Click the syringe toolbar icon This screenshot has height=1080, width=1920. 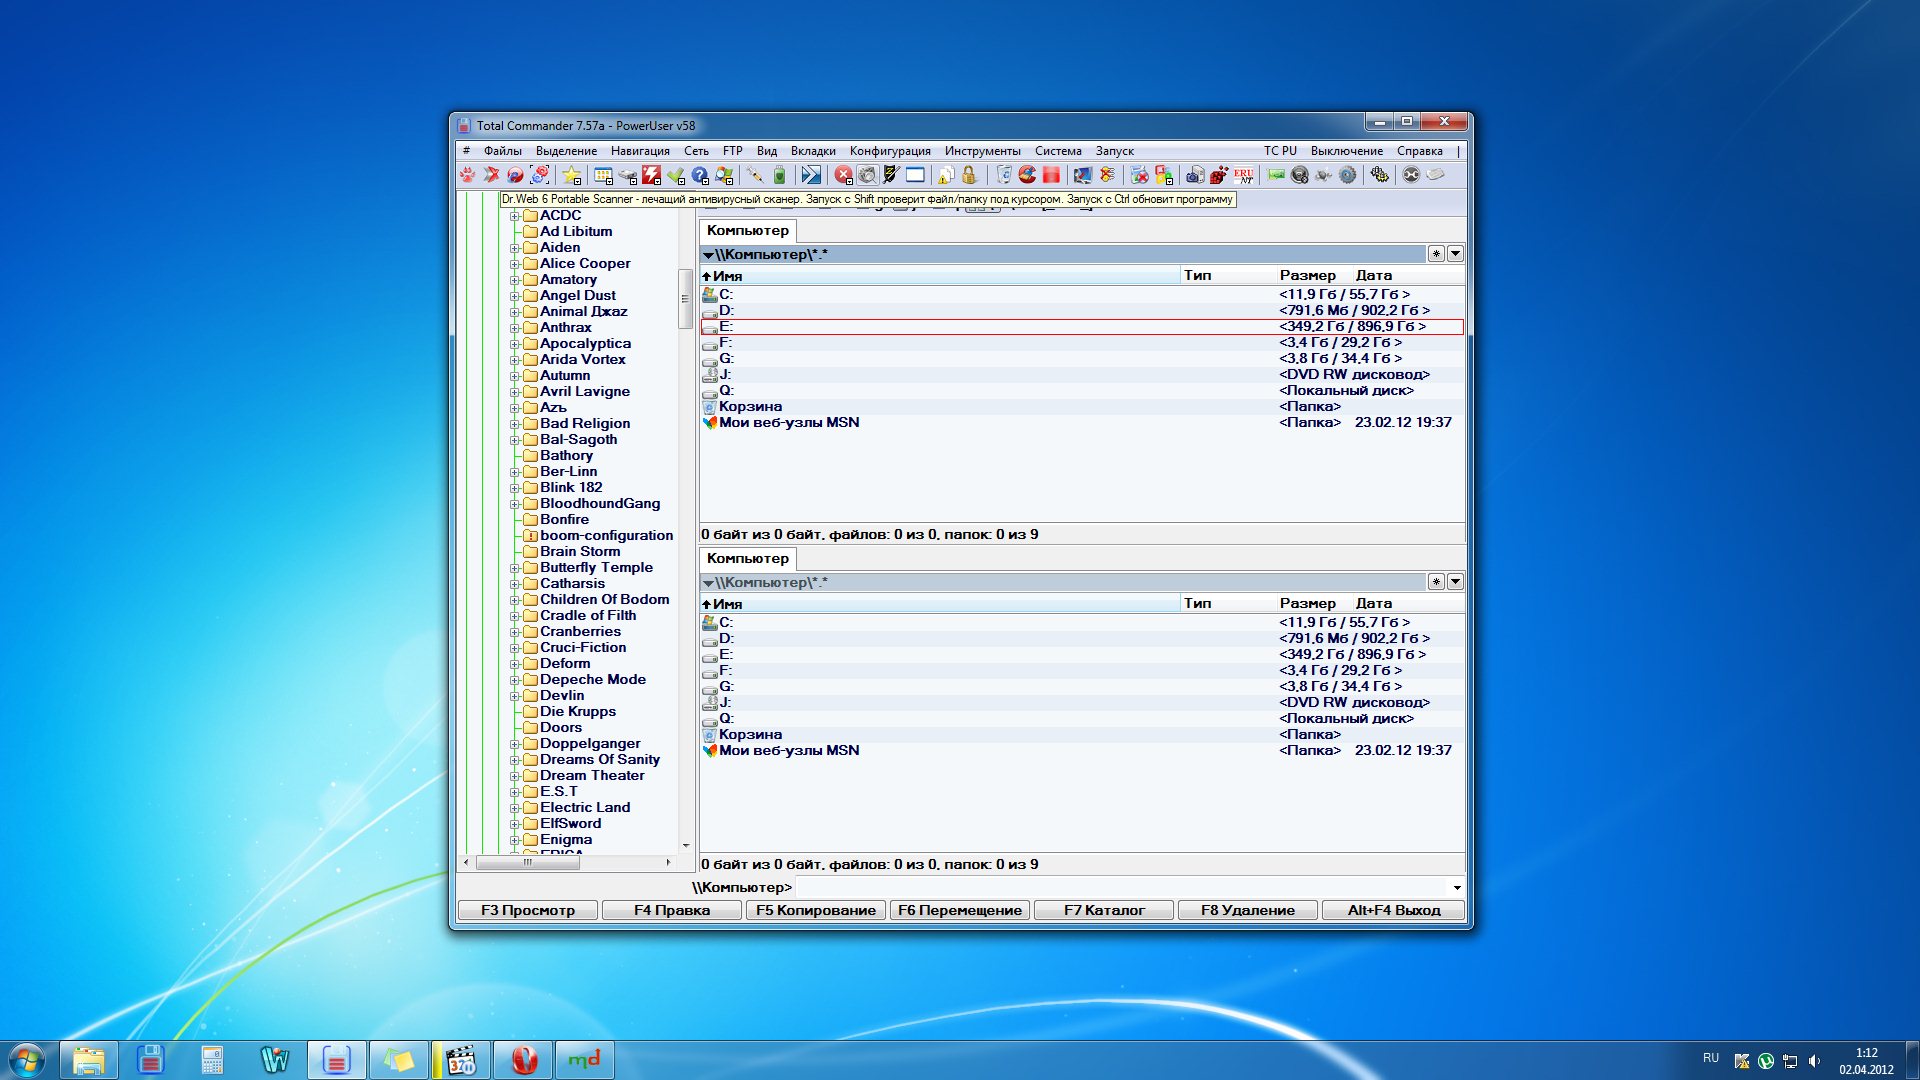(x=755, y=175)
